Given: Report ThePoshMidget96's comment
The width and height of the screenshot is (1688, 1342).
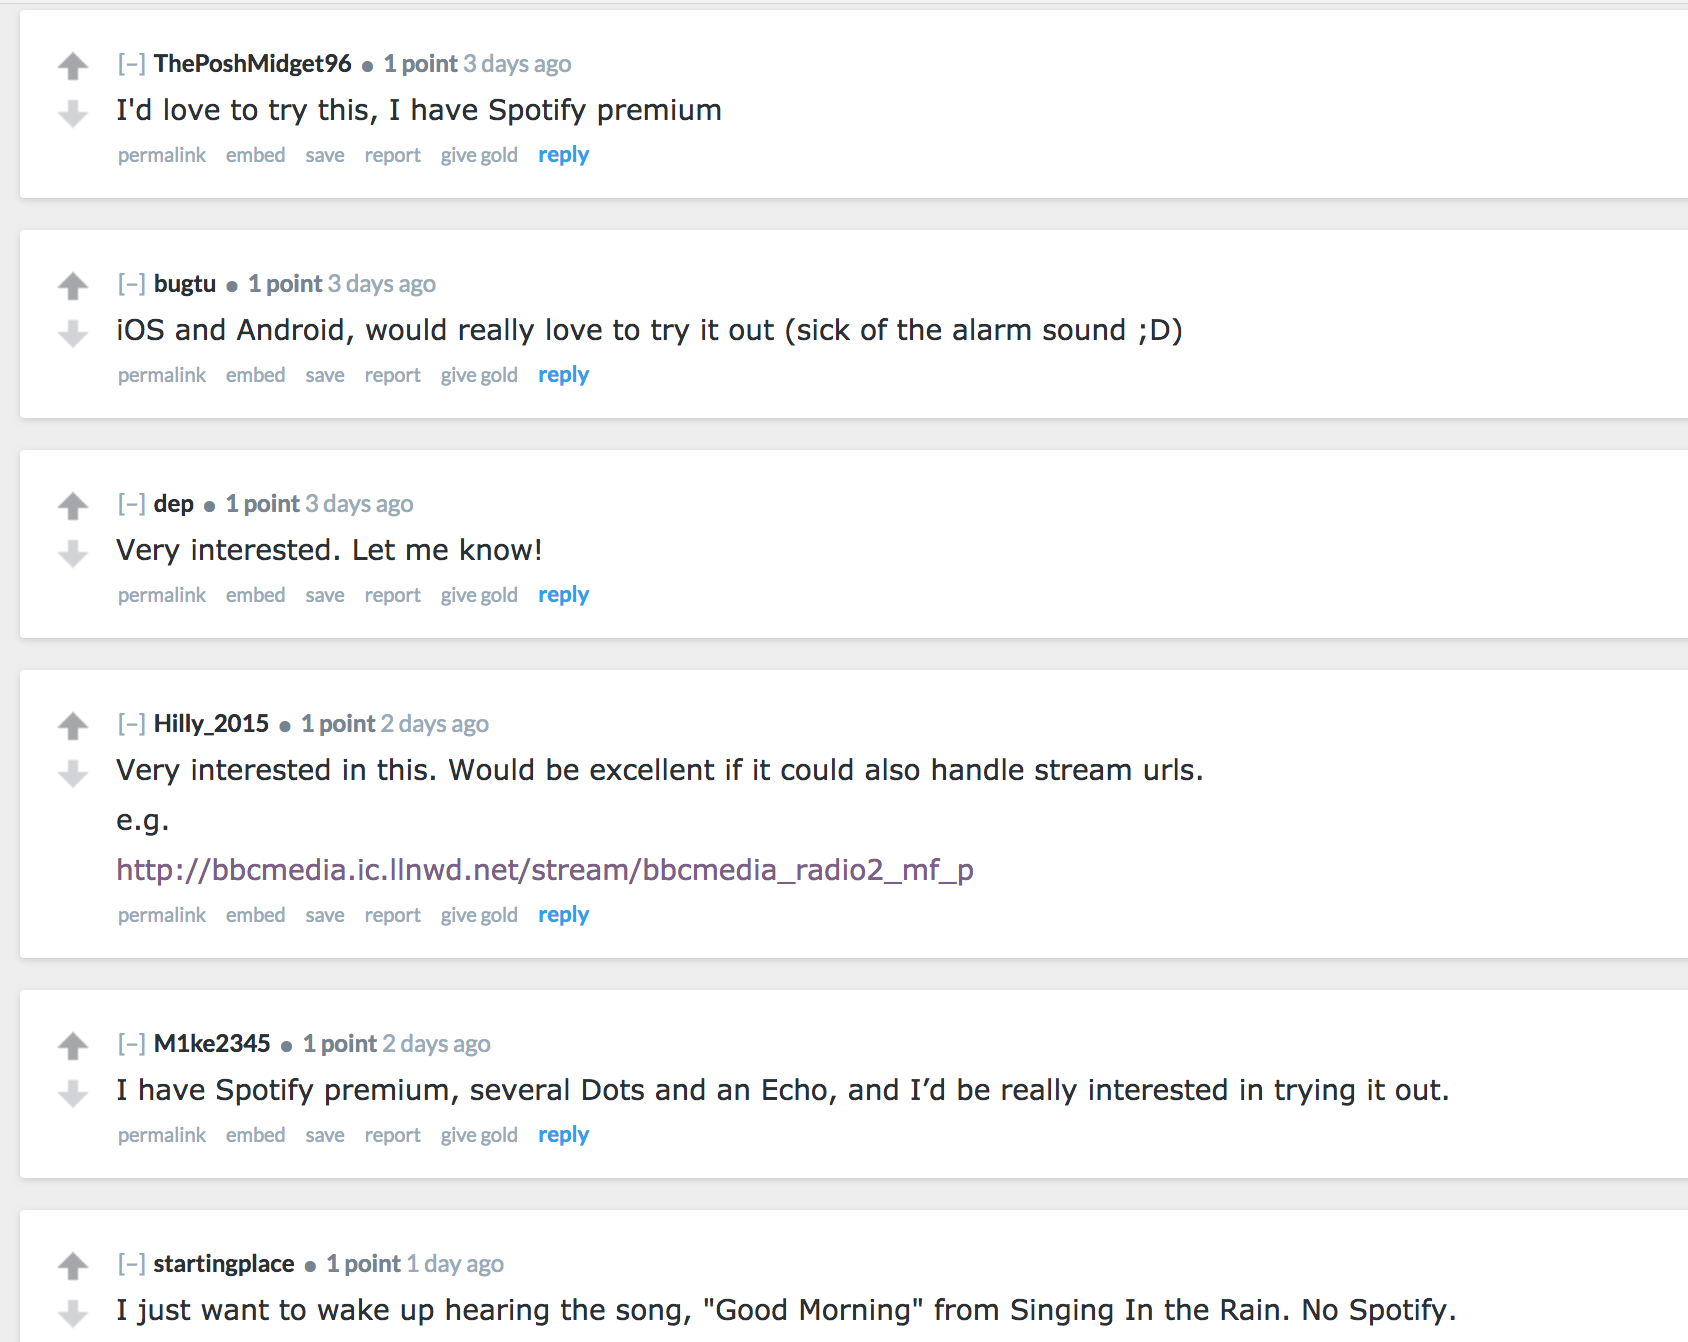Looking at the screenshot, I should (x=392, y=155).
